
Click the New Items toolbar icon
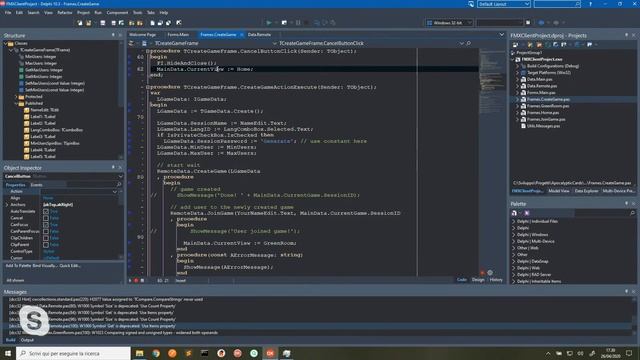coord(80,23)
